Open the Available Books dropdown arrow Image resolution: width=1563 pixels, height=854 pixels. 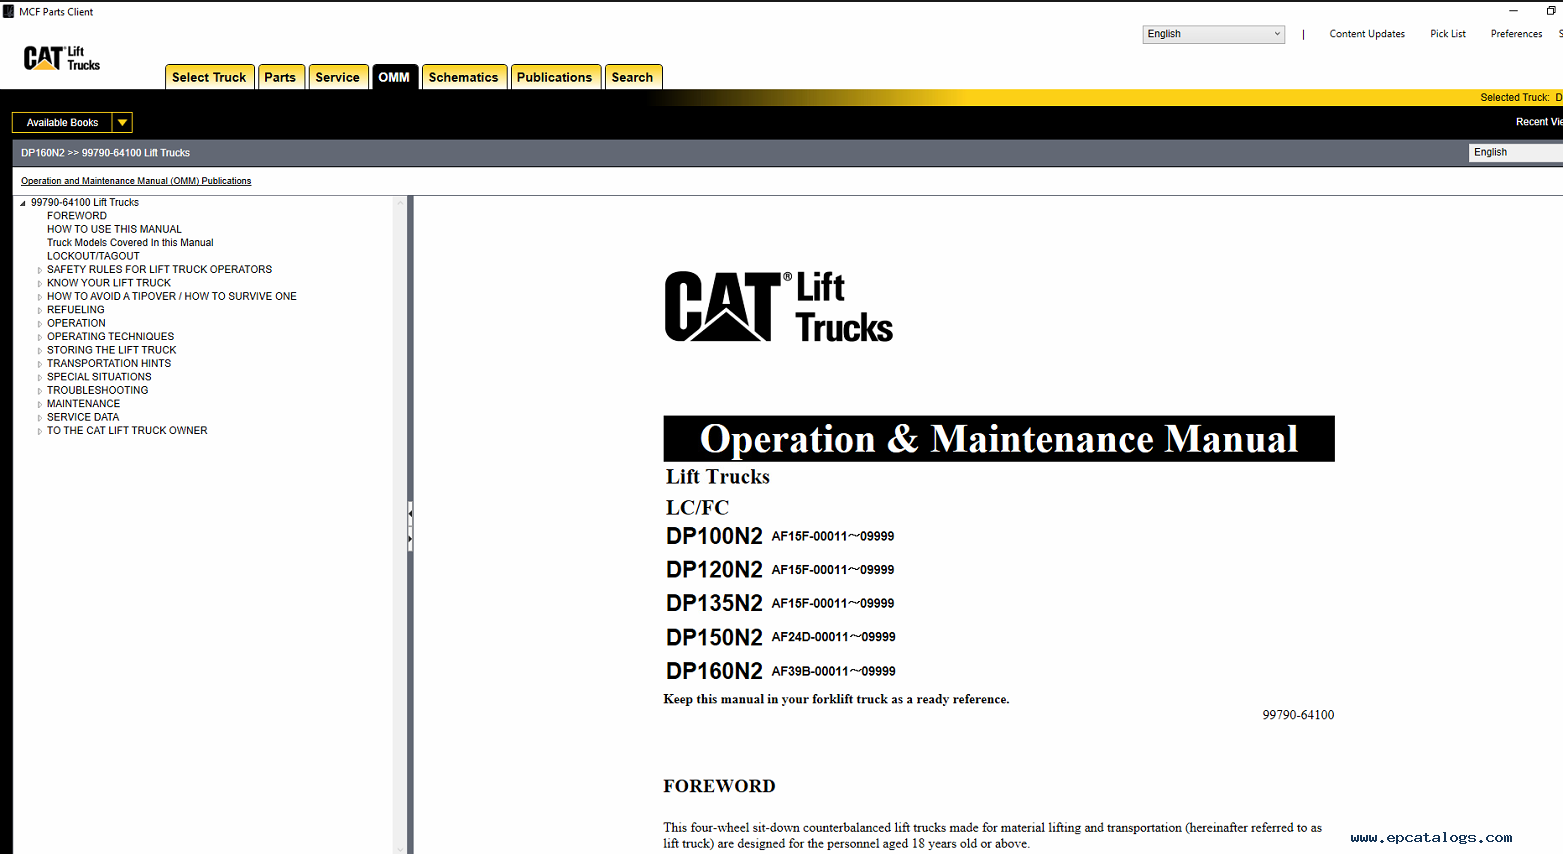pyautogui.click(x=122, y=122)
